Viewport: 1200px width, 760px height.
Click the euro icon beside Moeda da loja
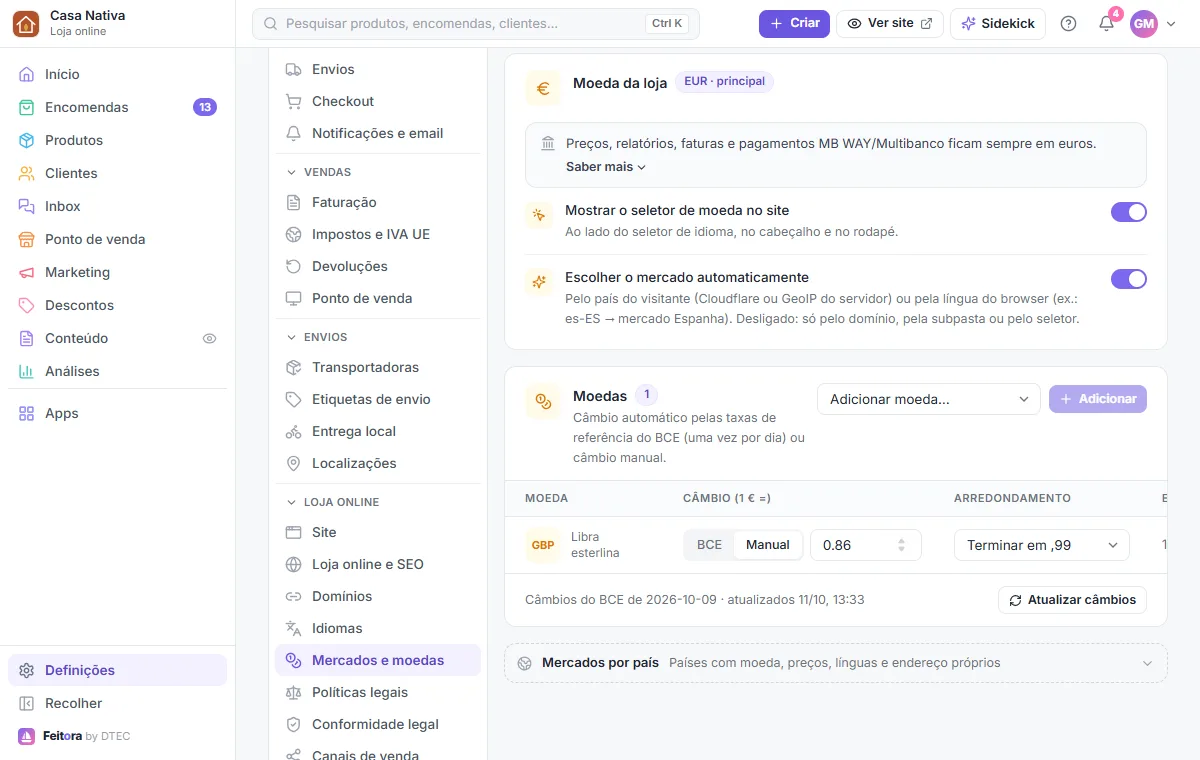point(543,88)
